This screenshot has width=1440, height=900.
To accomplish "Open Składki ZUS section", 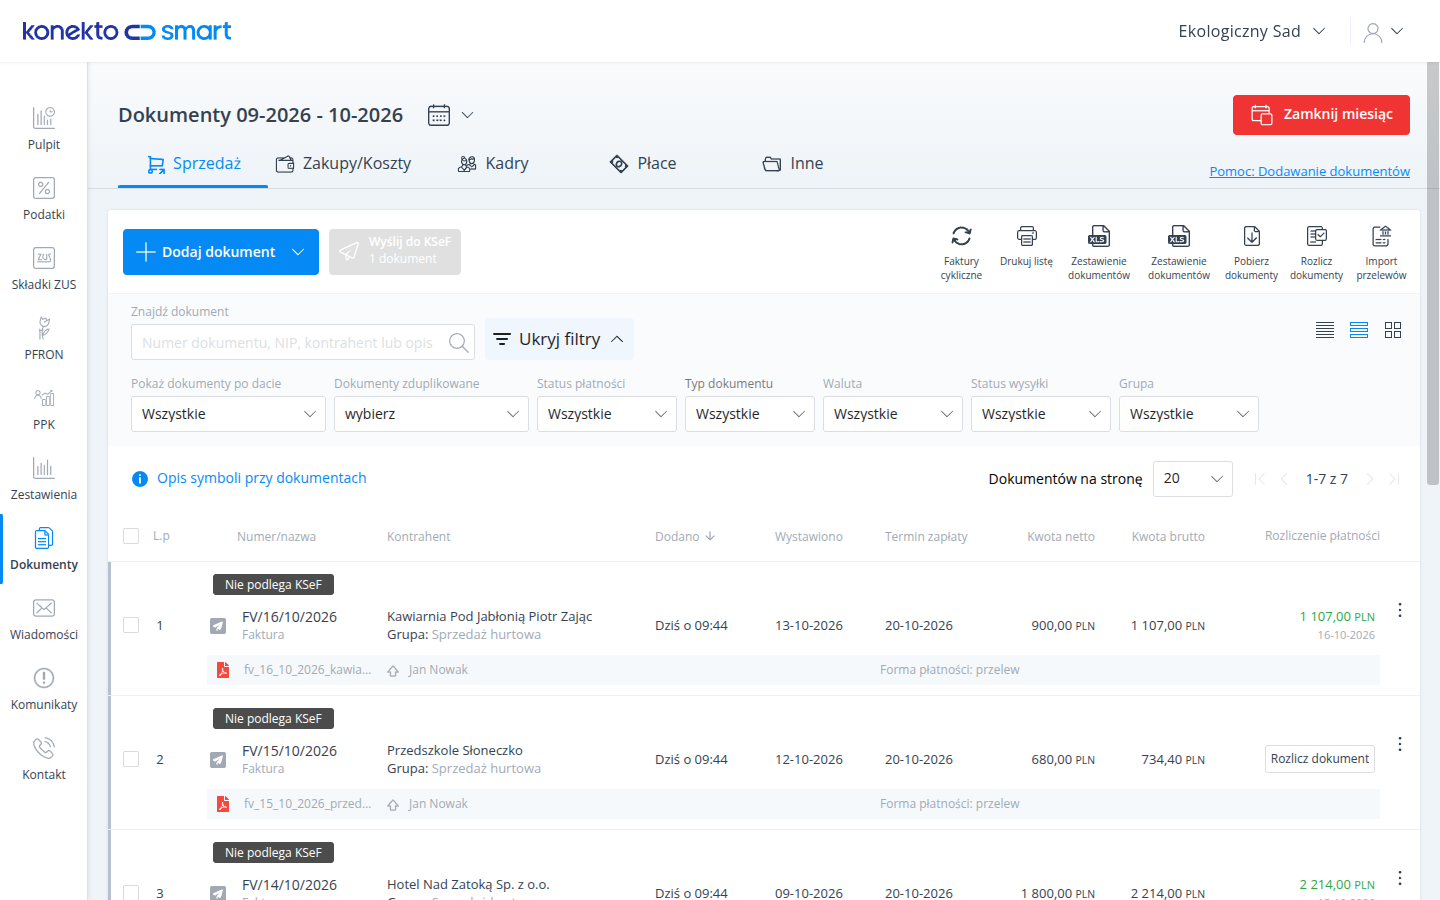I will (44, 269).
